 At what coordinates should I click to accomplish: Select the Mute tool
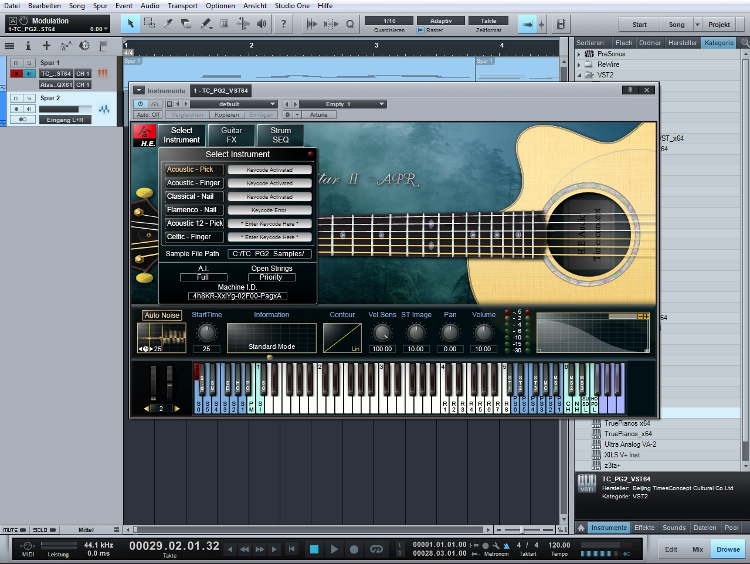[224, 23]
